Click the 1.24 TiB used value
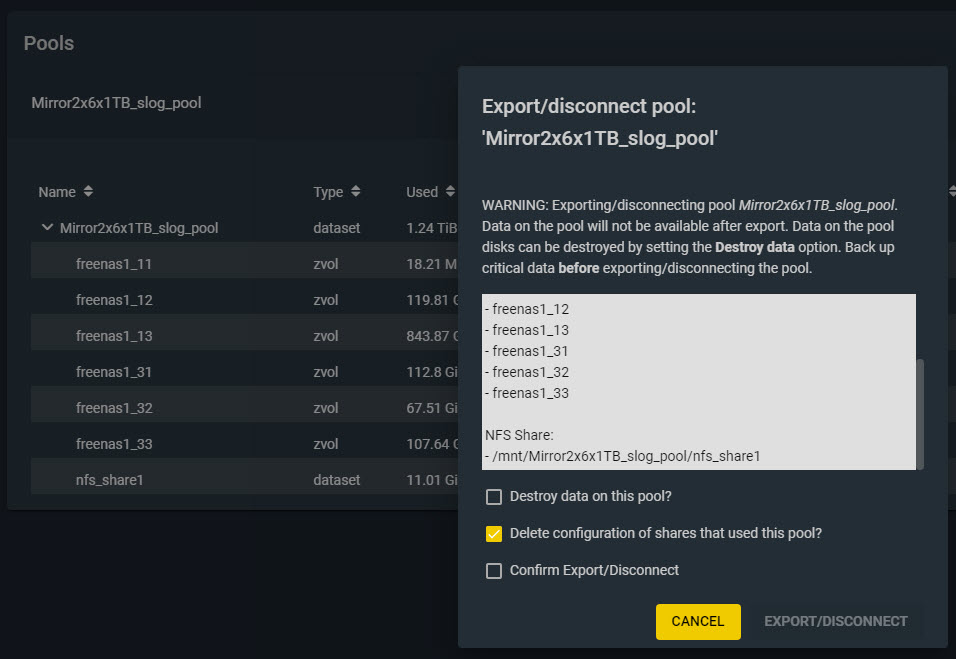This screenshot has width=956, height=659. pyautogui.click(x=432, y=228)
